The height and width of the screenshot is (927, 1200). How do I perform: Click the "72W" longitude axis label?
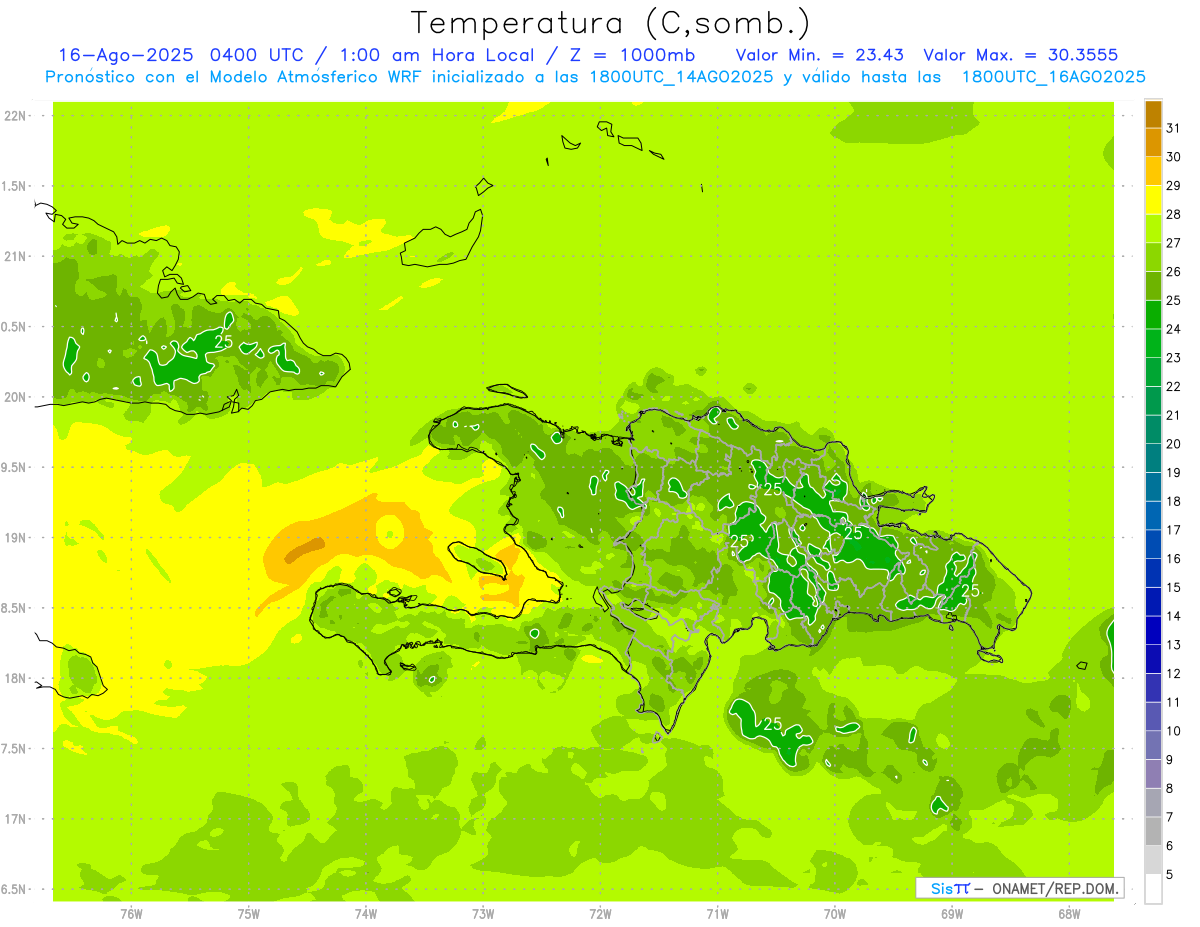600,914
